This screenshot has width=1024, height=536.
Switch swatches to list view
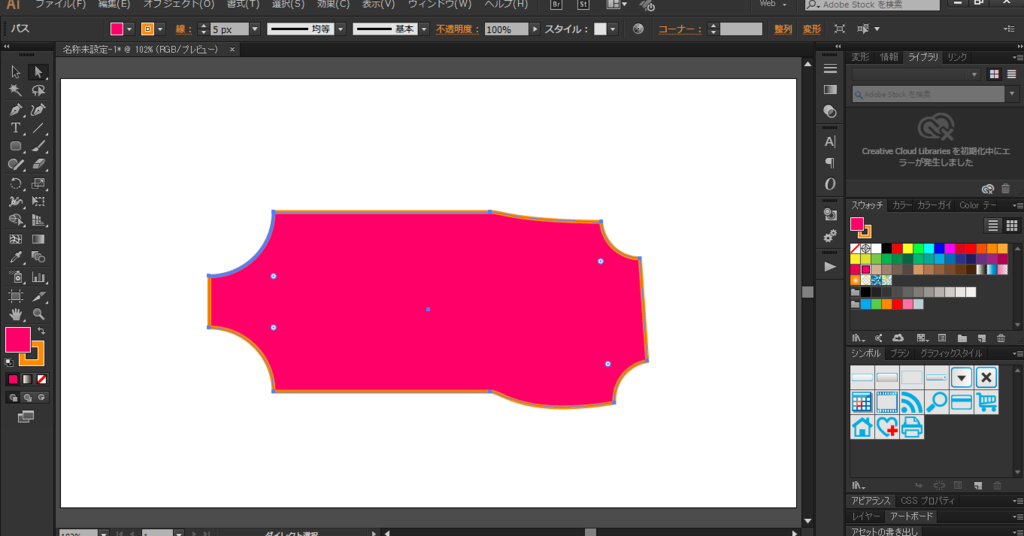click(993, 226)
